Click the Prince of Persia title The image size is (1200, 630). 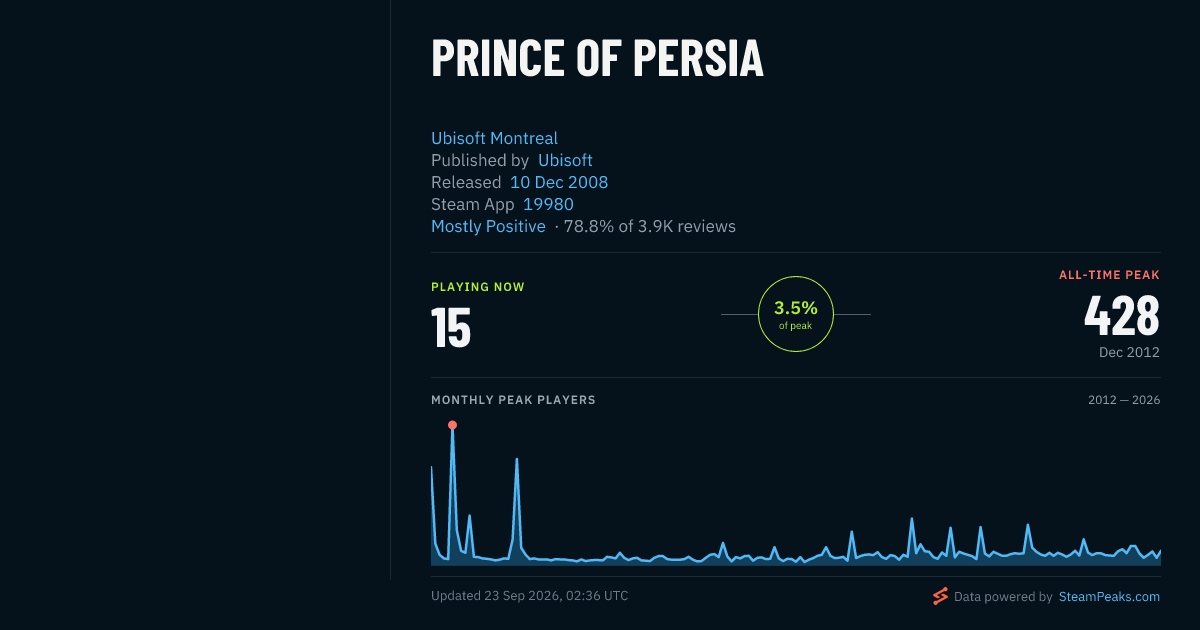(597, 58)
